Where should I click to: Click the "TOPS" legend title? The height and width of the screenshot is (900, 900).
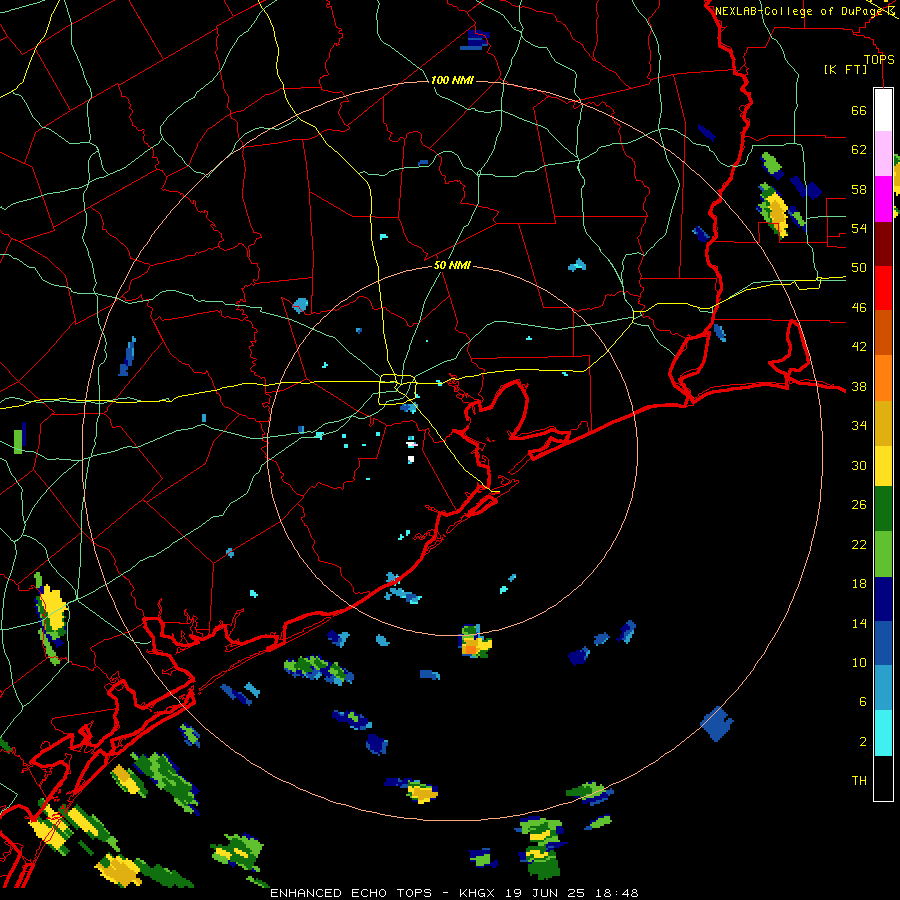(x=879, y=60)
